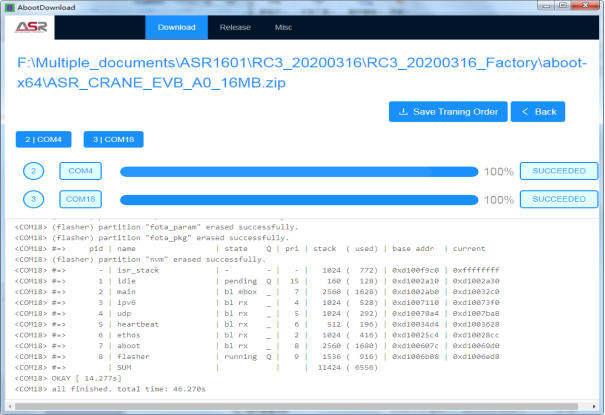Click the SUCCEEDED status for COM18
This screenshot has width=605, height=415.
[558, 199]
